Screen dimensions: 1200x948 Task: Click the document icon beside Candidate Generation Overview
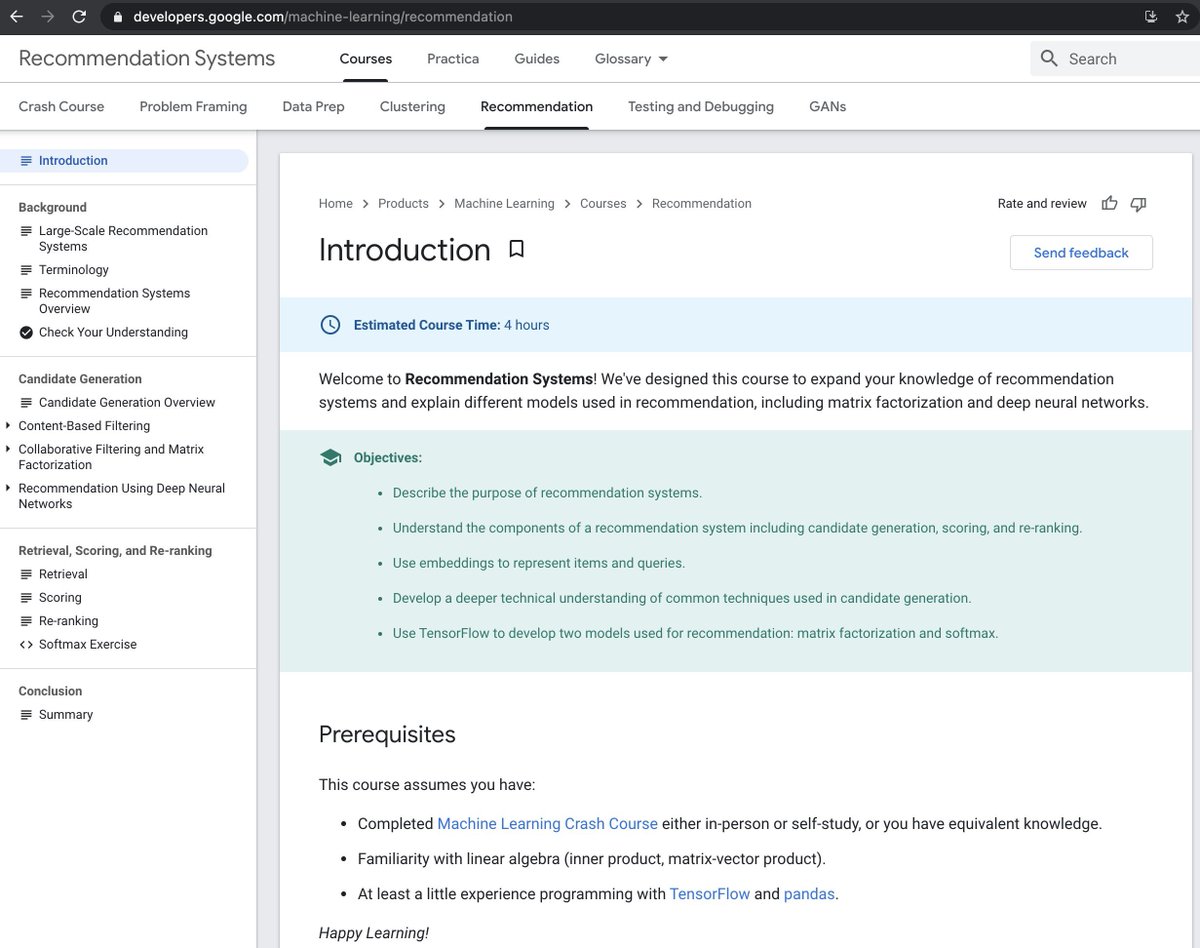26,403
